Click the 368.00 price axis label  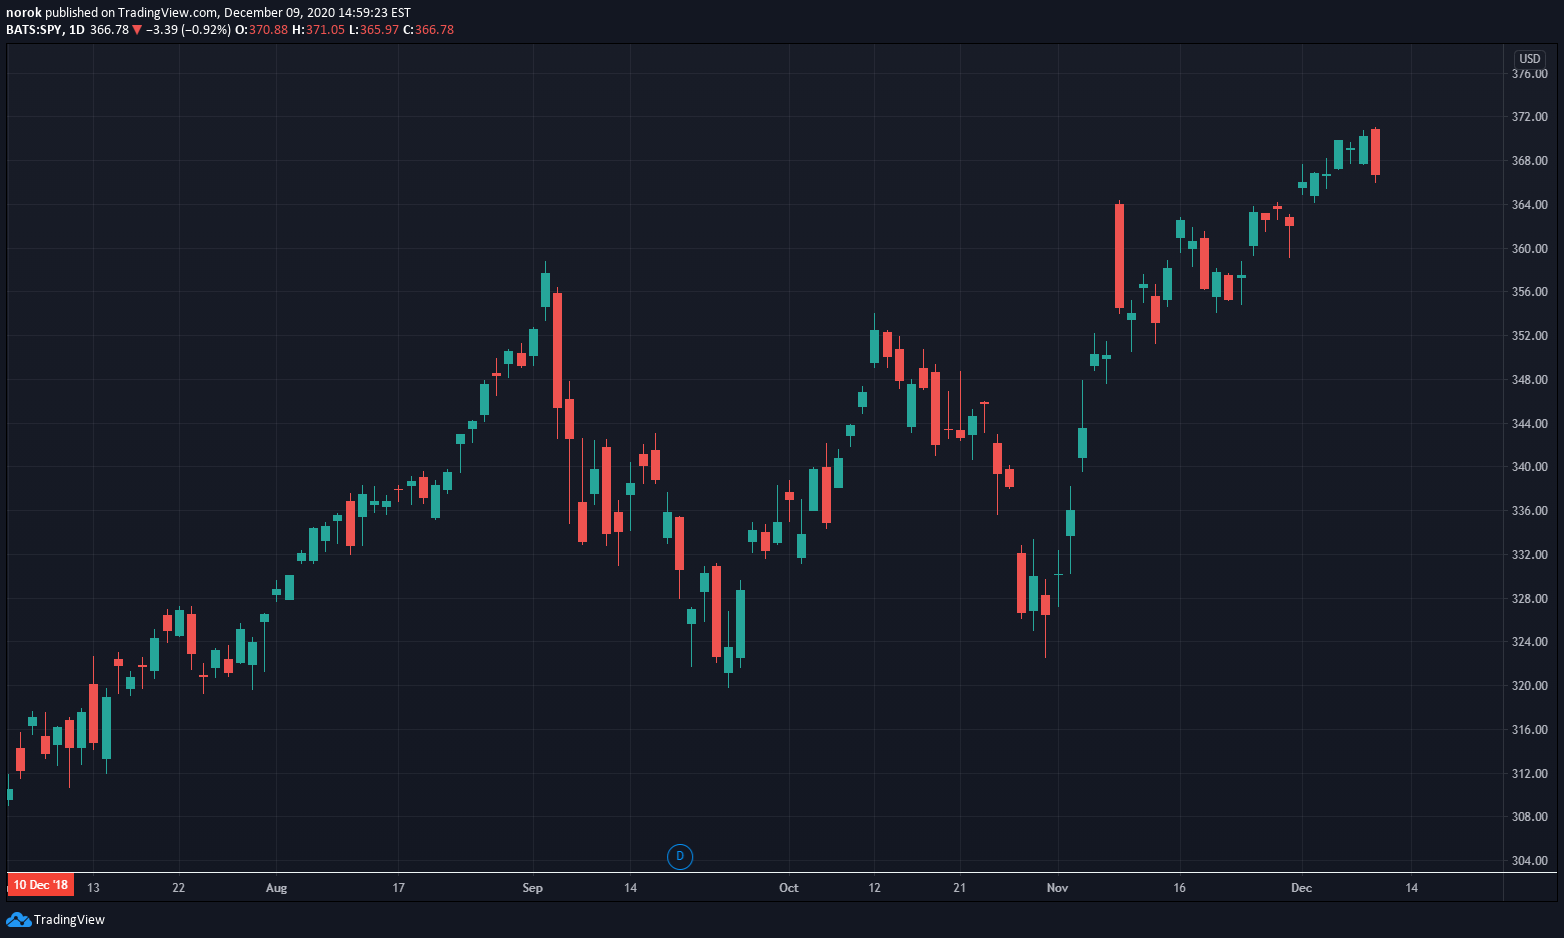pyautogui.click(x=1529, y=161)
